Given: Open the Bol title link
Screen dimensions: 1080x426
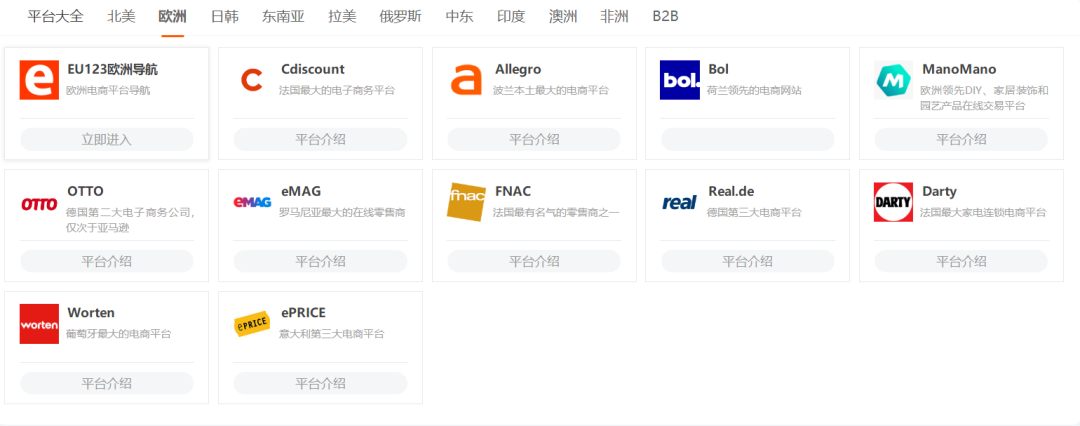Looking at the screenshot, I should coord(718,70).
